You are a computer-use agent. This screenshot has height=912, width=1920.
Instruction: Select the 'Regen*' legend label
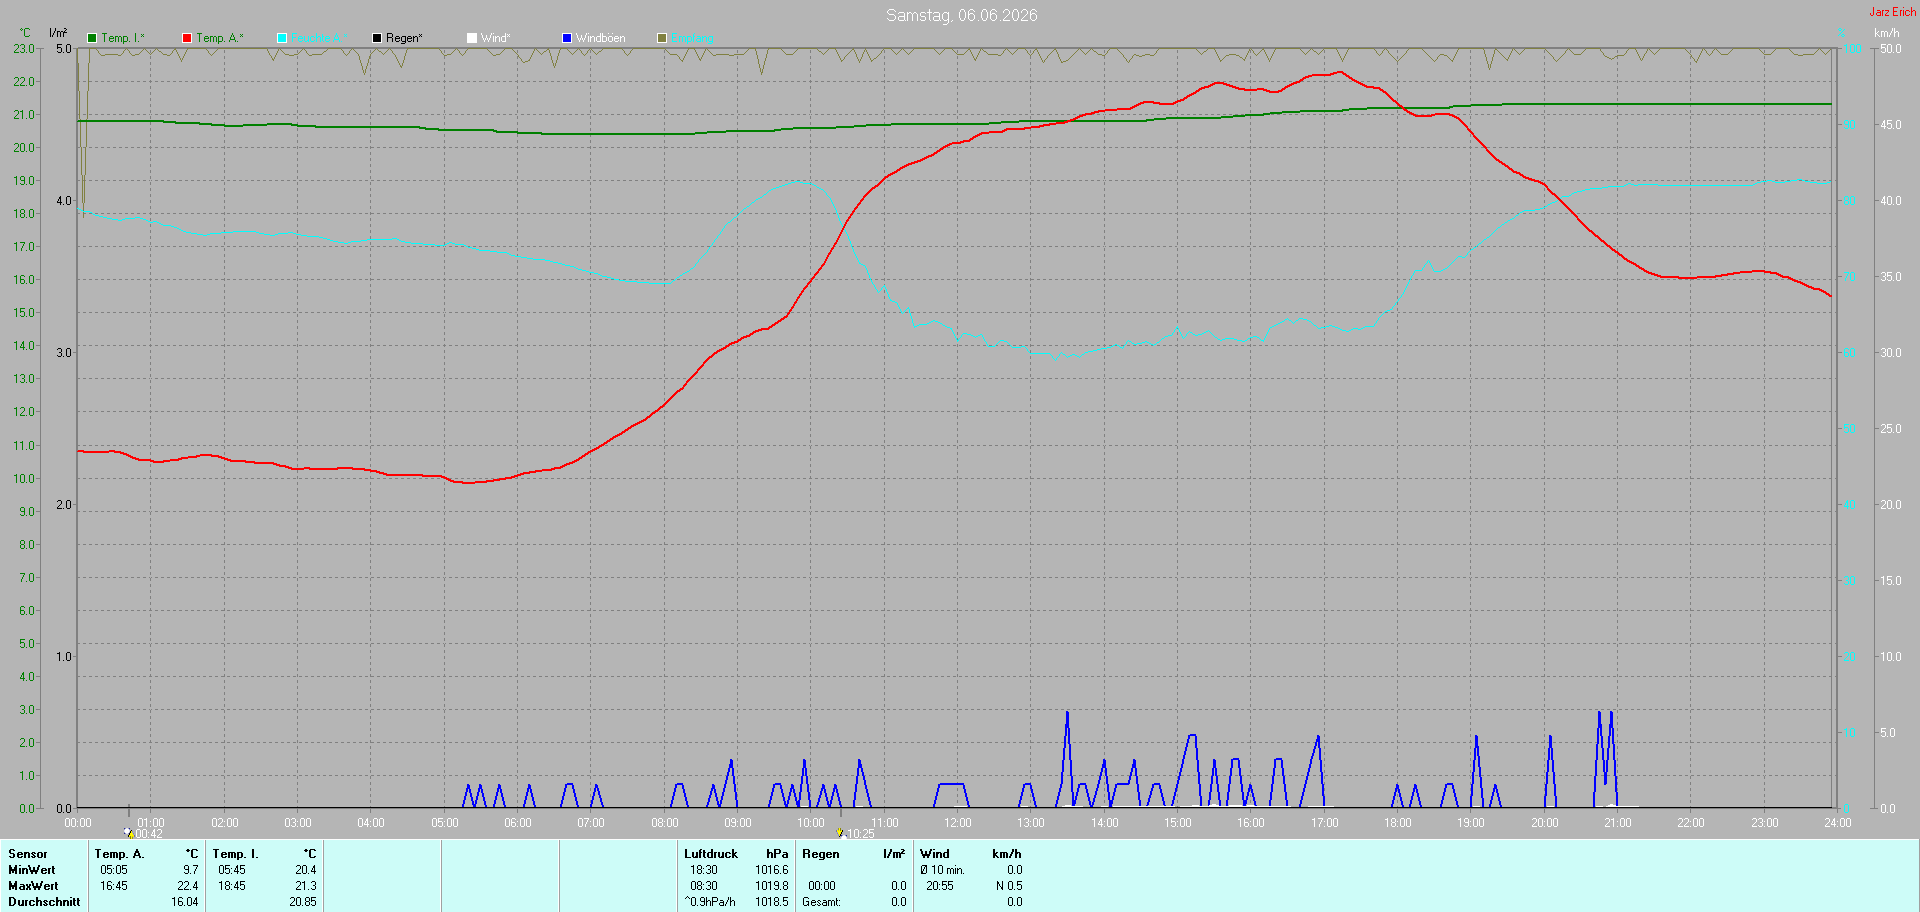pyautogui.click(x=404, y=38)
